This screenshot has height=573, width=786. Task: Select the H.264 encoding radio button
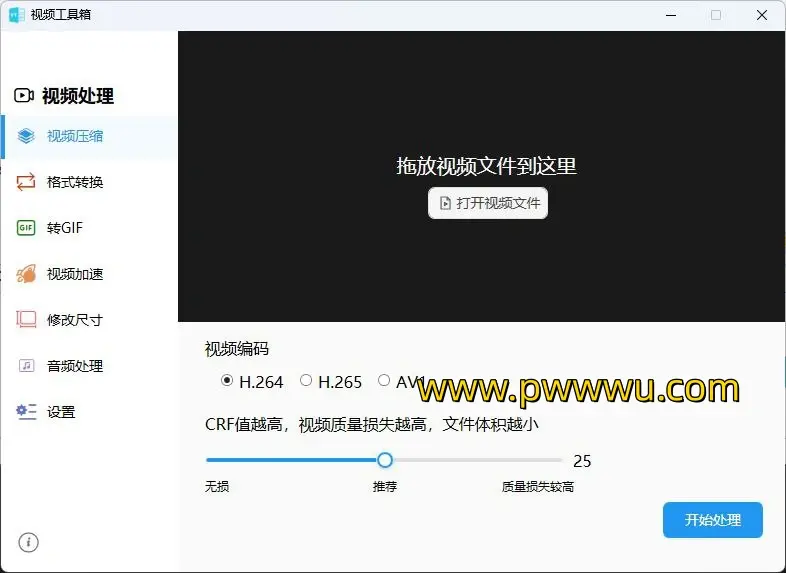pos(227,381)
